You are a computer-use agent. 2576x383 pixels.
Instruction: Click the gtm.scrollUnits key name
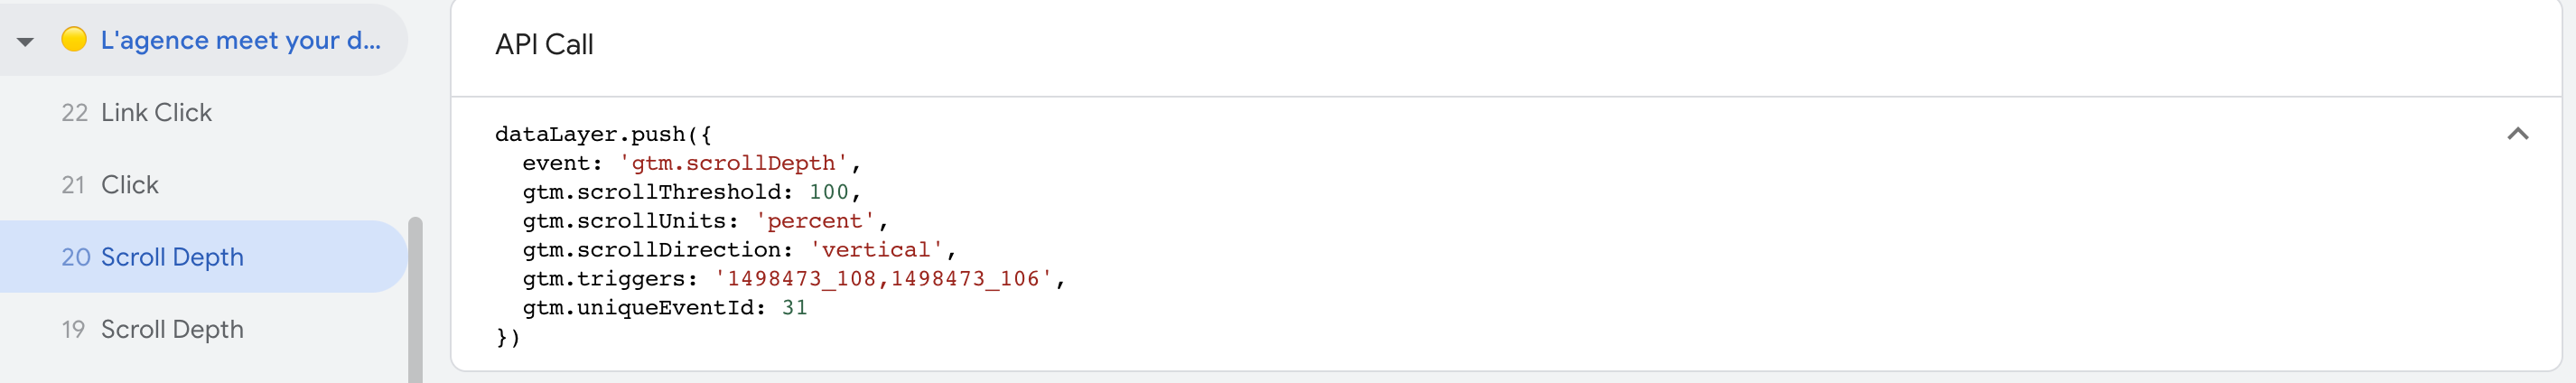coord(630,221)
